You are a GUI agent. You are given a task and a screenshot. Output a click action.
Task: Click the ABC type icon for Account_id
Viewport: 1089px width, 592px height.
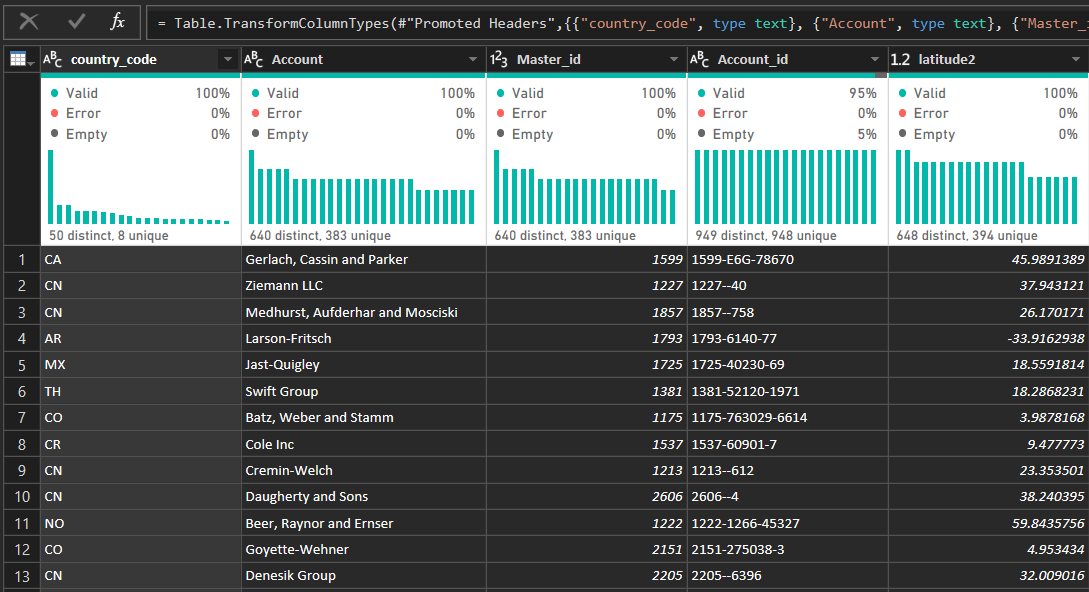(700, 60)
